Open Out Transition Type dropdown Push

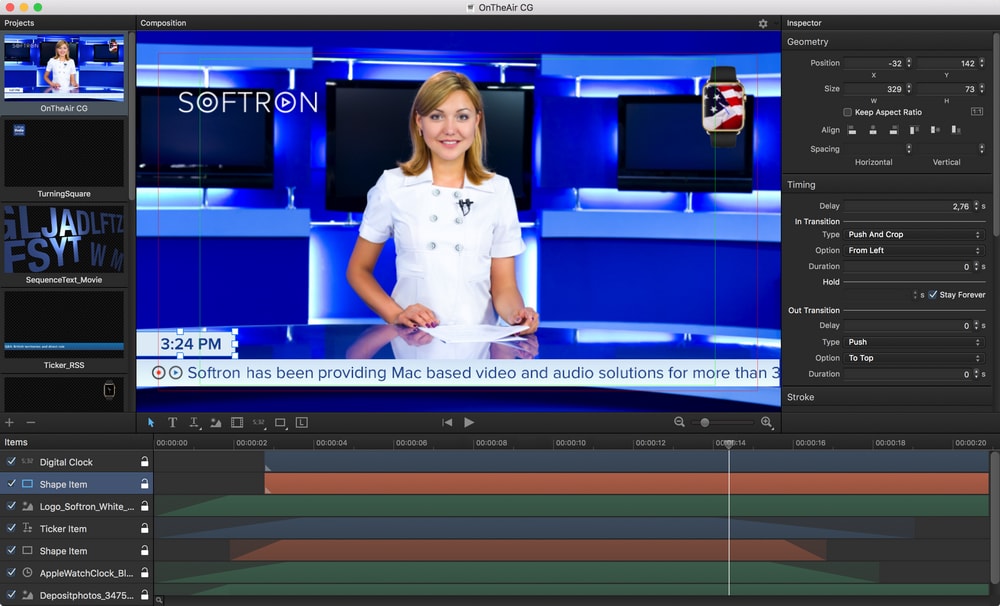point(913,342)
